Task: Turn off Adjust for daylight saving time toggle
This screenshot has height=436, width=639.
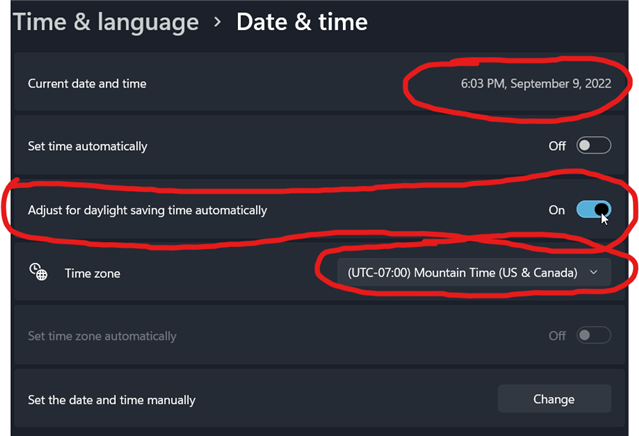Action: (x=593, y=209)
